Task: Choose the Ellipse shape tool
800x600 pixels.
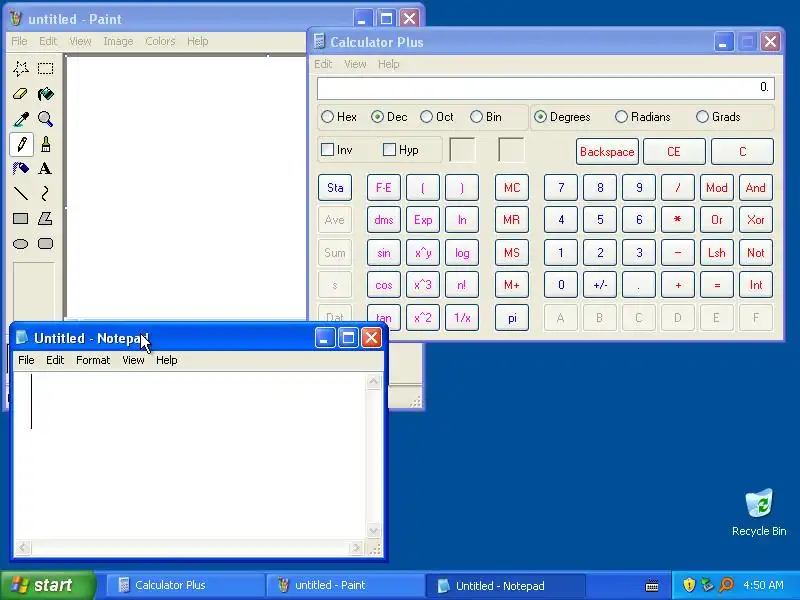Action: pyautogui.click(x=21, y=244)
